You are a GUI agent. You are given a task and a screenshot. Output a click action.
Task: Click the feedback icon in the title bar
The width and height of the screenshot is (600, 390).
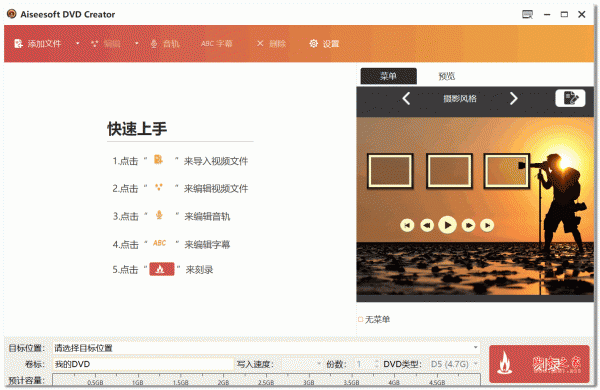(527, 15)
